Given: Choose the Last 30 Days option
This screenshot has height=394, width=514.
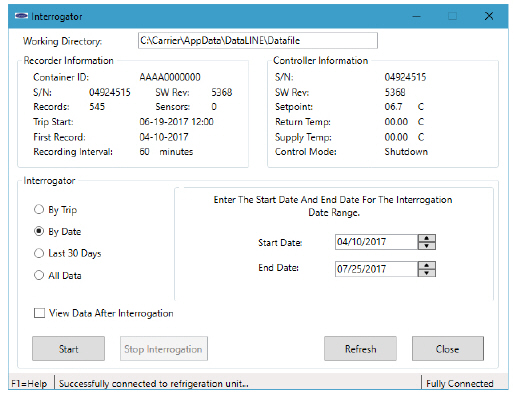Looking at the screenshot, I should (39, 253).
